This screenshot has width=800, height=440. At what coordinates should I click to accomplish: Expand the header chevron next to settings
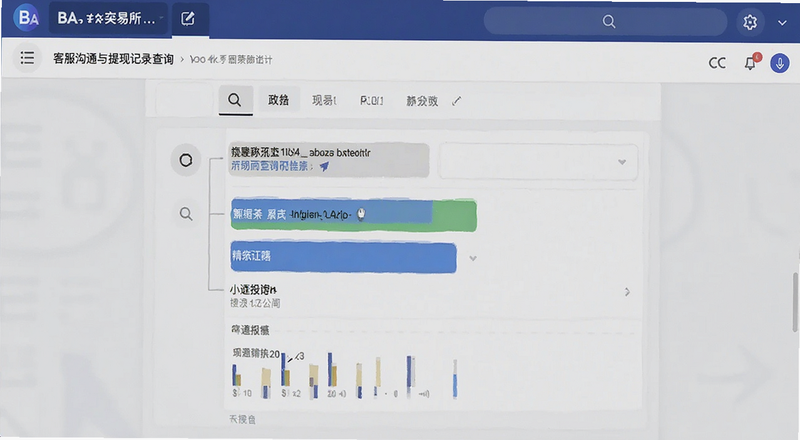click(x=782, y=22)
